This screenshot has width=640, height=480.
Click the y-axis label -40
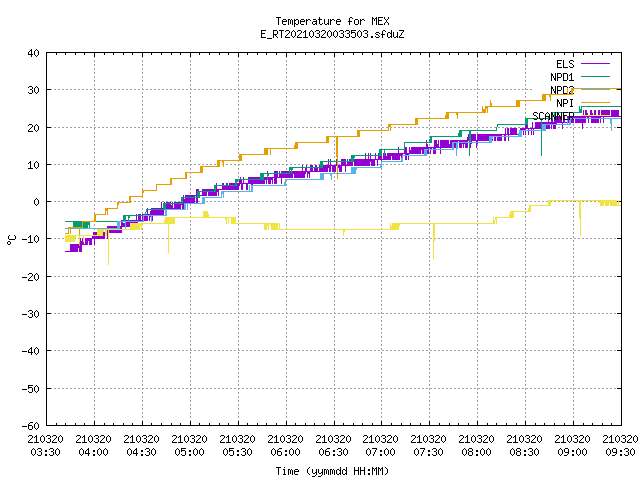31,351
